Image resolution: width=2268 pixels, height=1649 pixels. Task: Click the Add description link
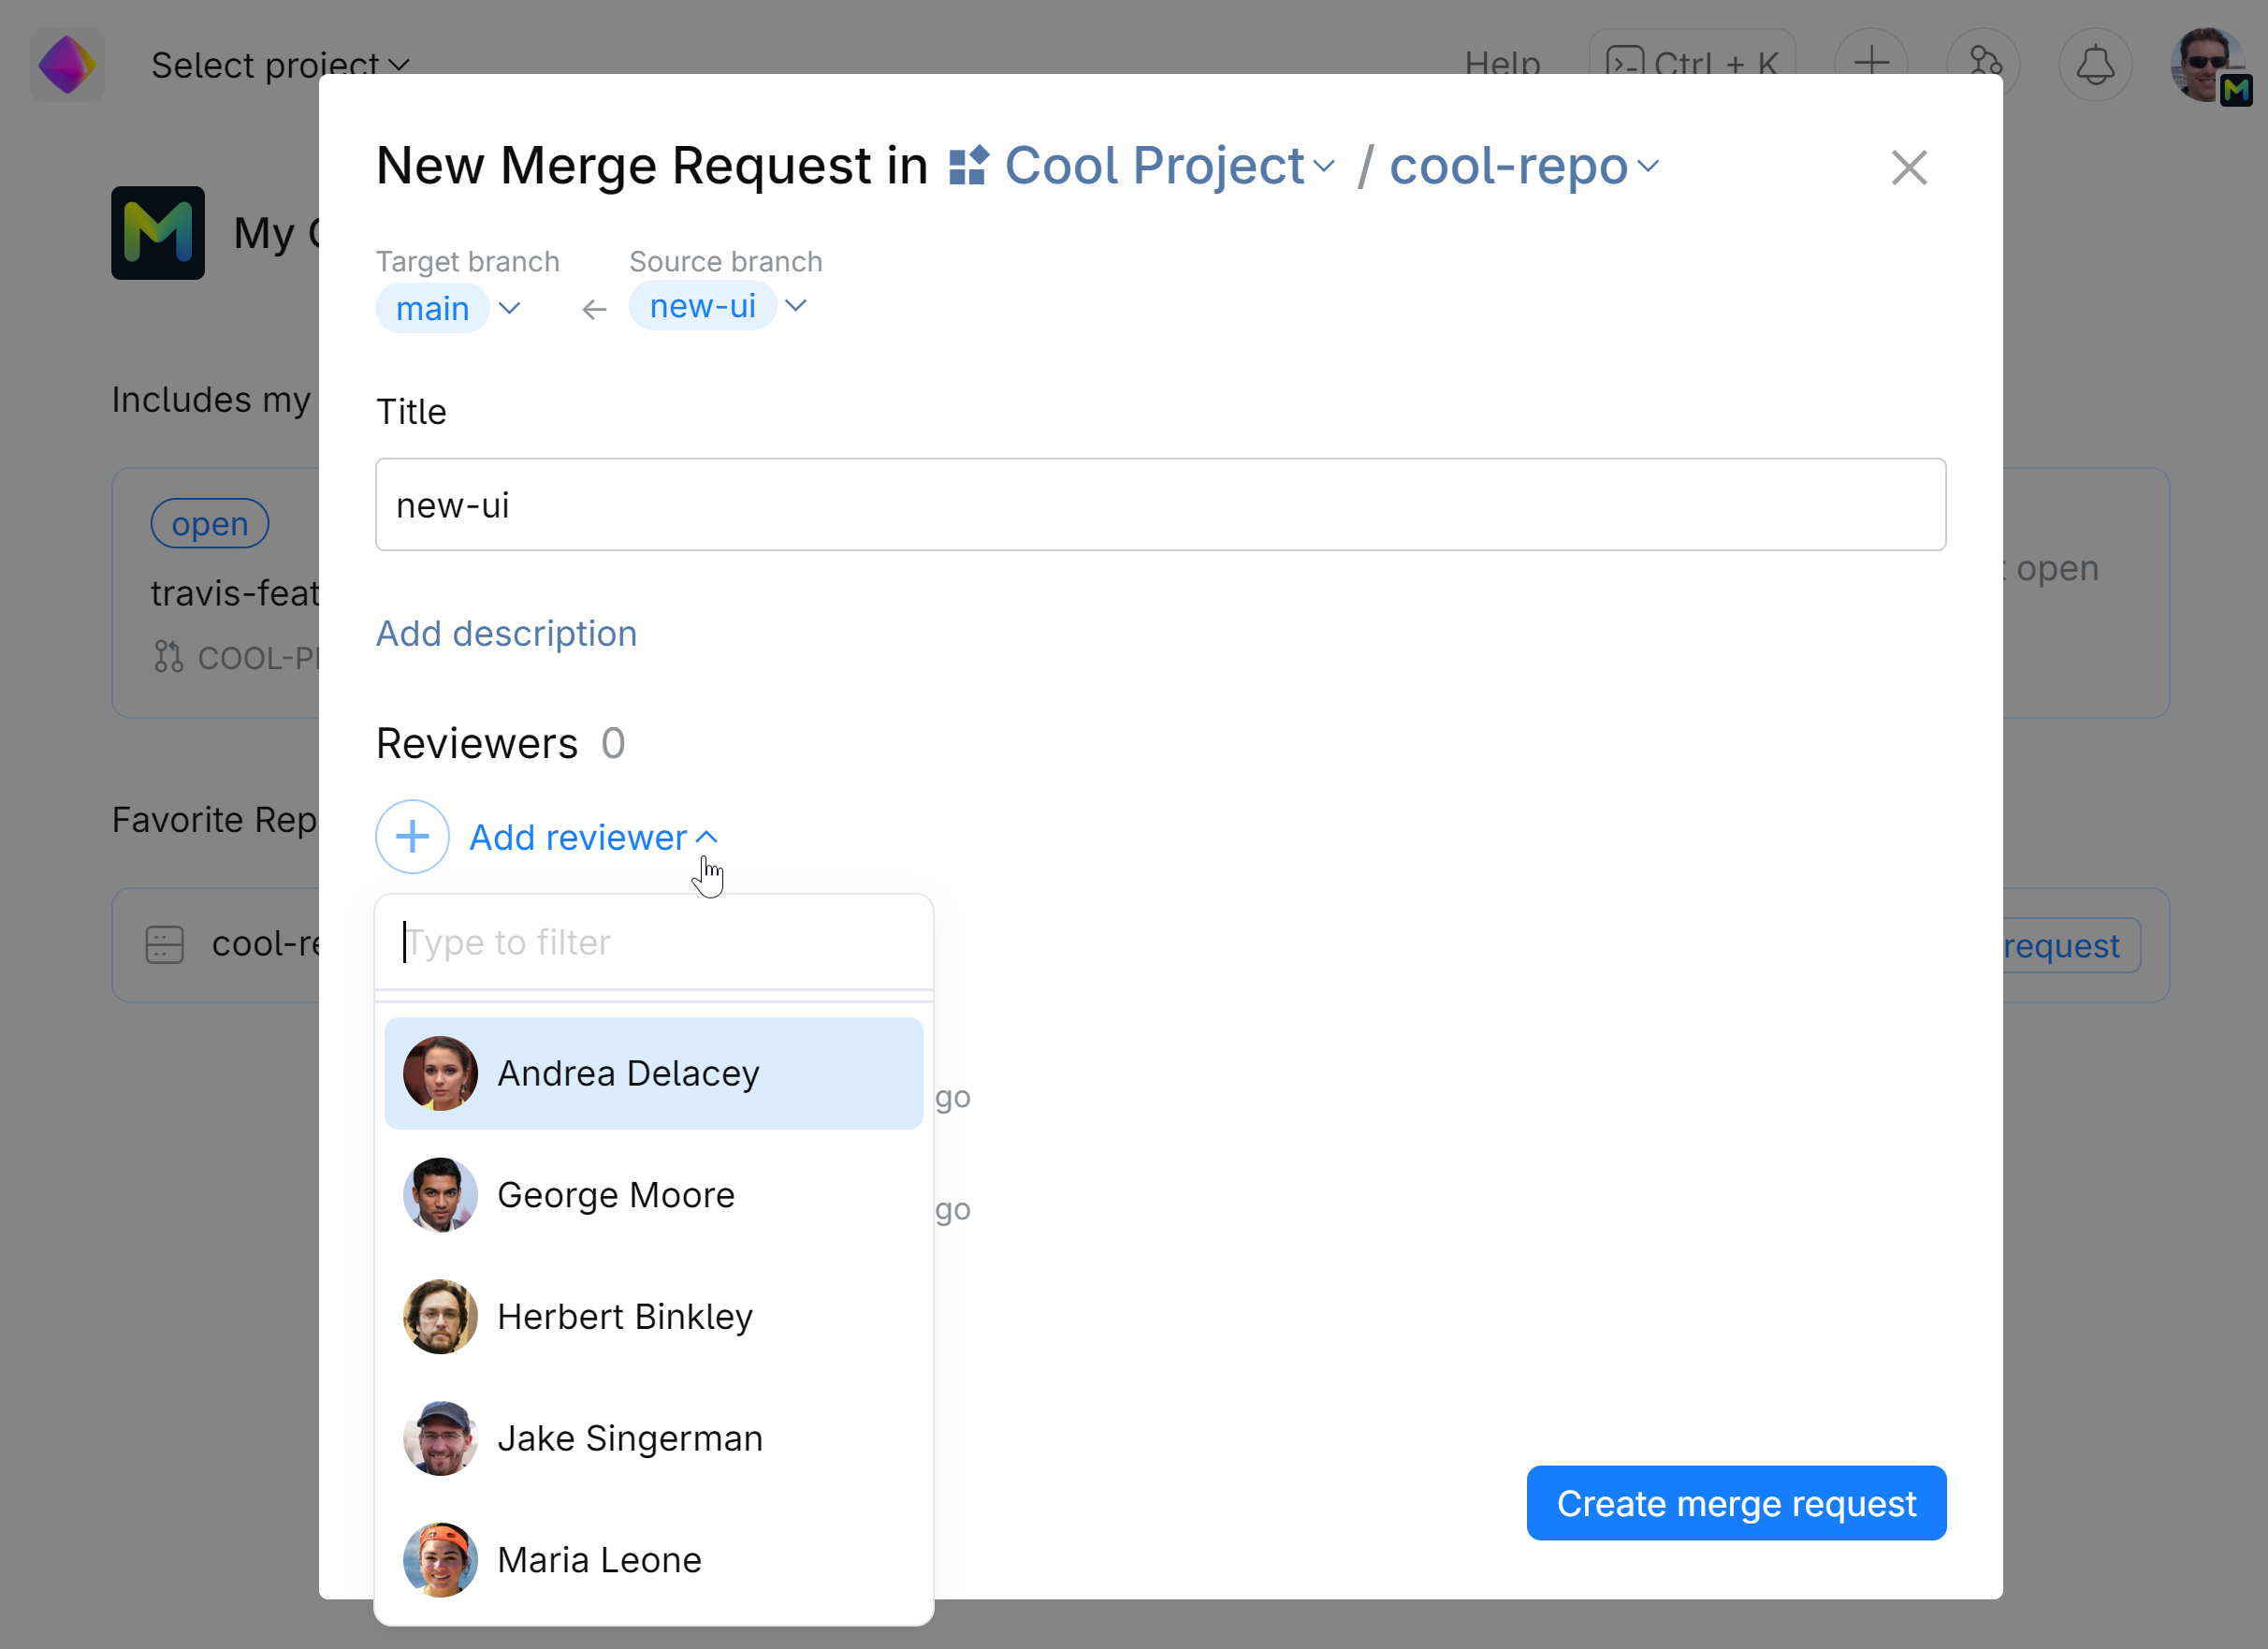[x=506, y=633]
